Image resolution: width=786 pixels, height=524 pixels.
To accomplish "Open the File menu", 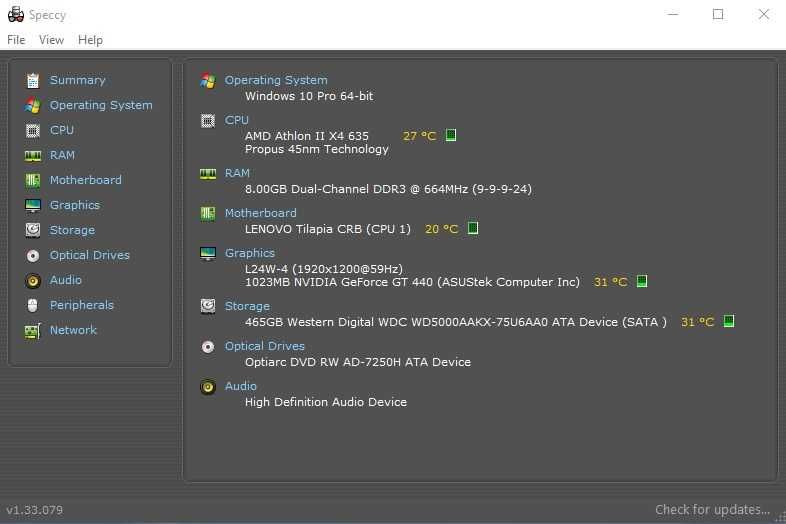I will [x=16, y=40].
